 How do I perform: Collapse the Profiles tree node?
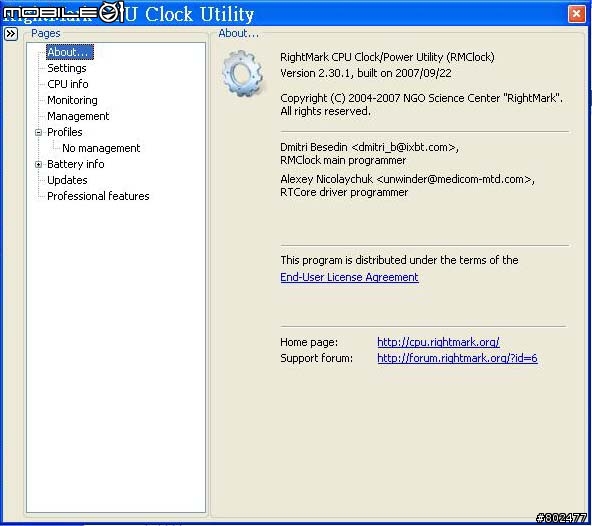(38, 132)
